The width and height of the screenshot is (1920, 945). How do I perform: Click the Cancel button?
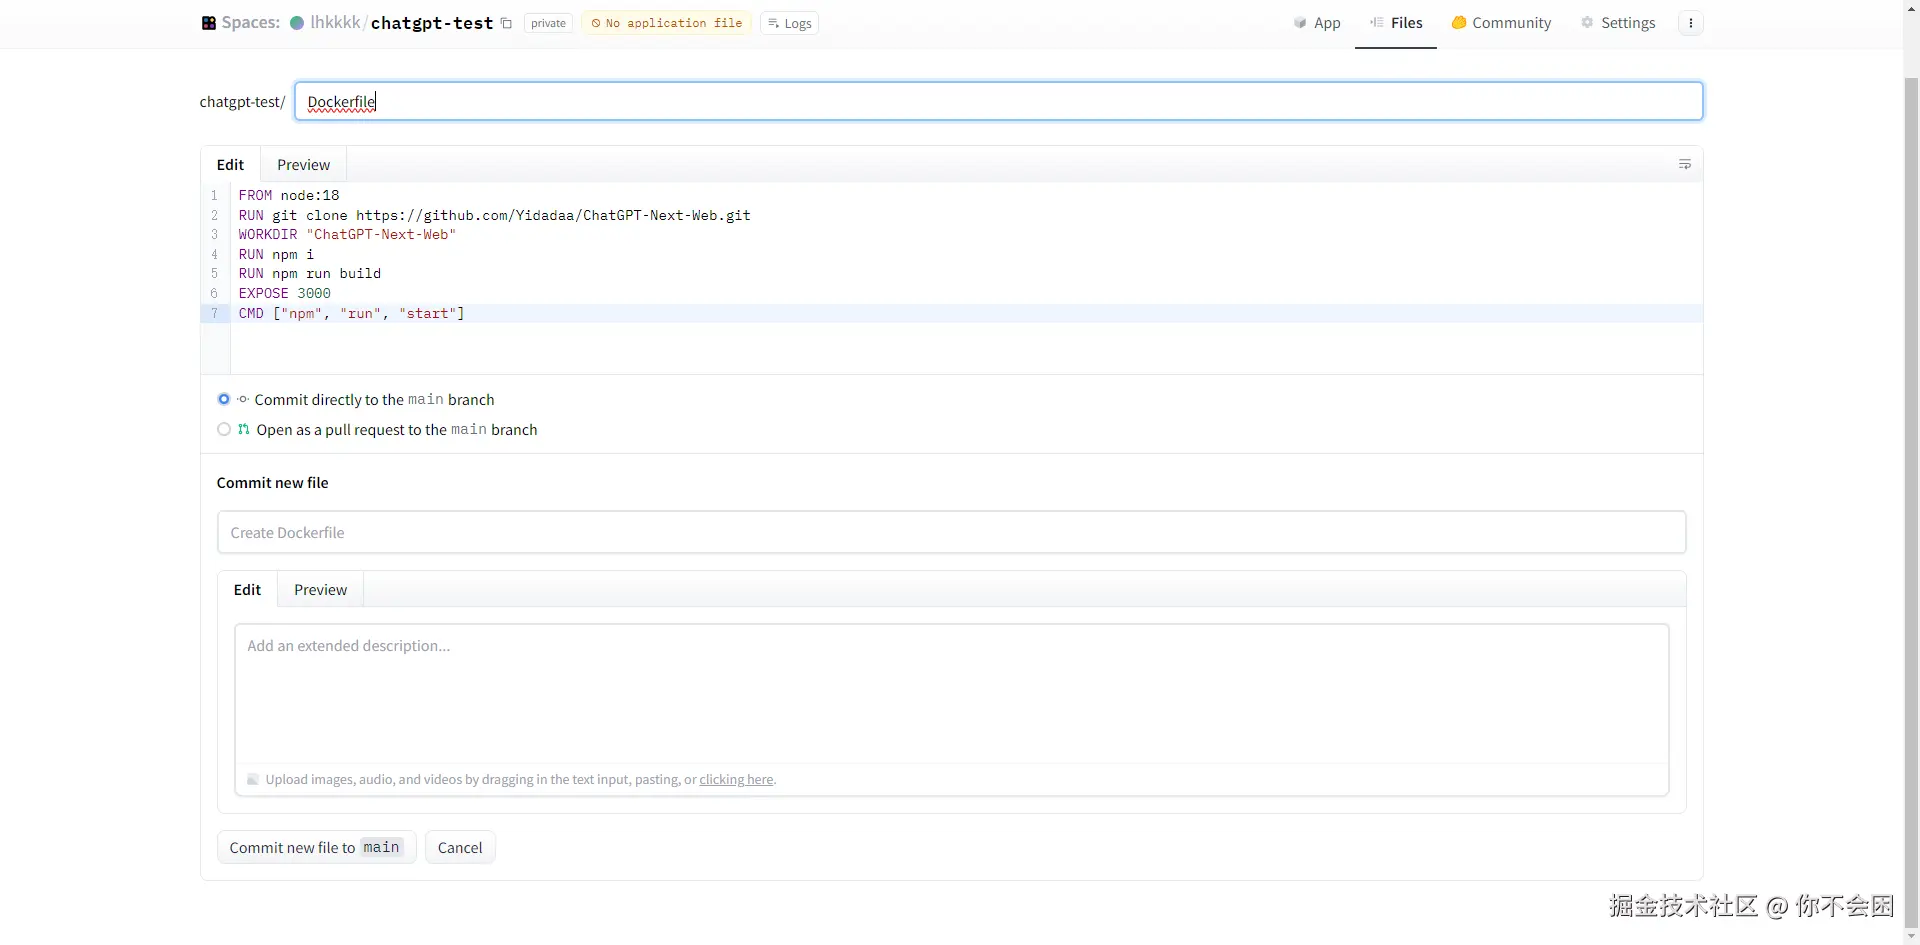pos(460,847)
